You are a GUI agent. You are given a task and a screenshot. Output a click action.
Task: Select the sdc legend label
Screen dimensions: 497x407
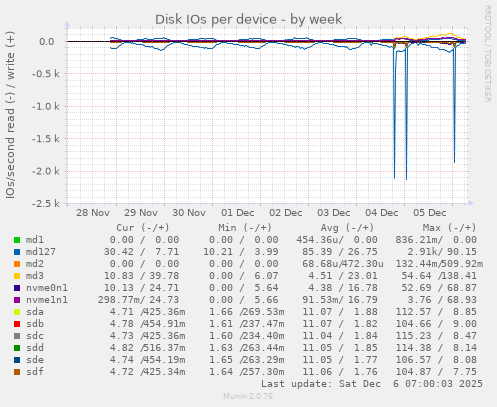click(x=35, y=336)
